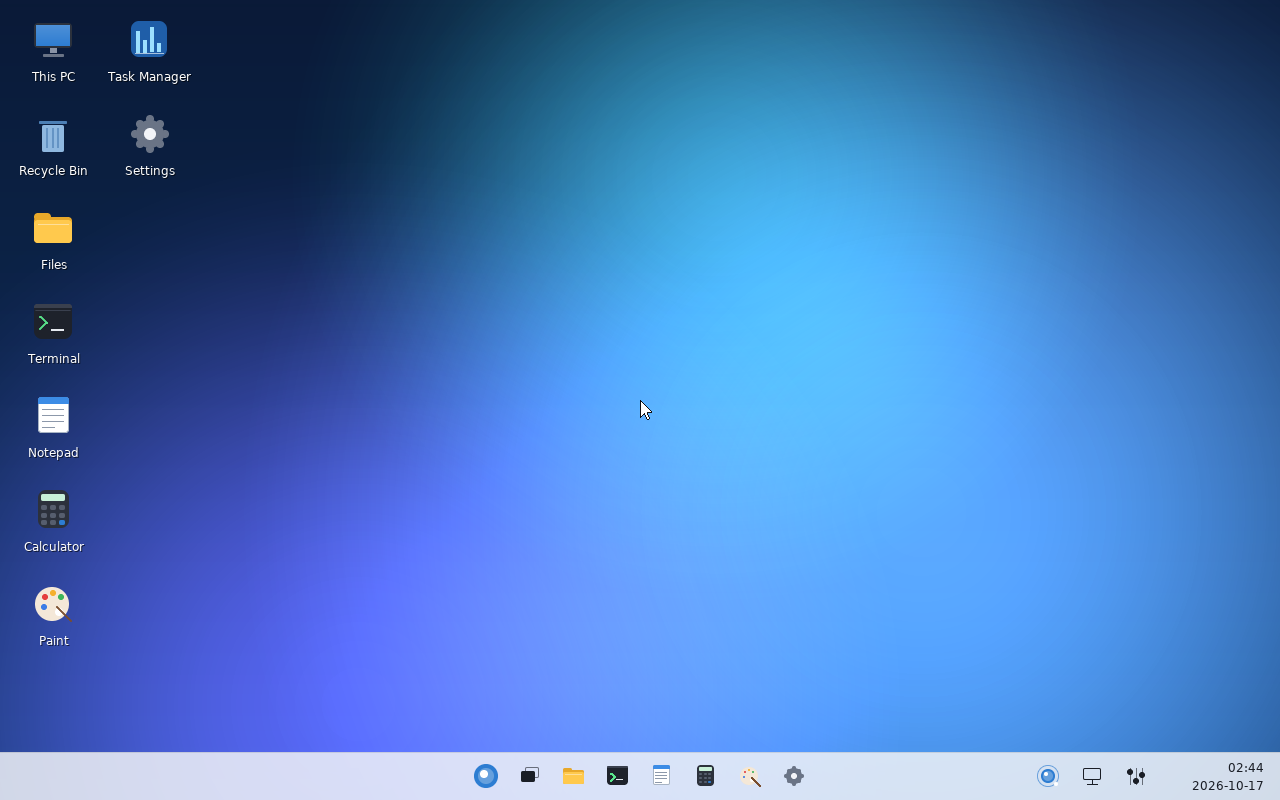Open calculator from taskbar

[705, 776]
